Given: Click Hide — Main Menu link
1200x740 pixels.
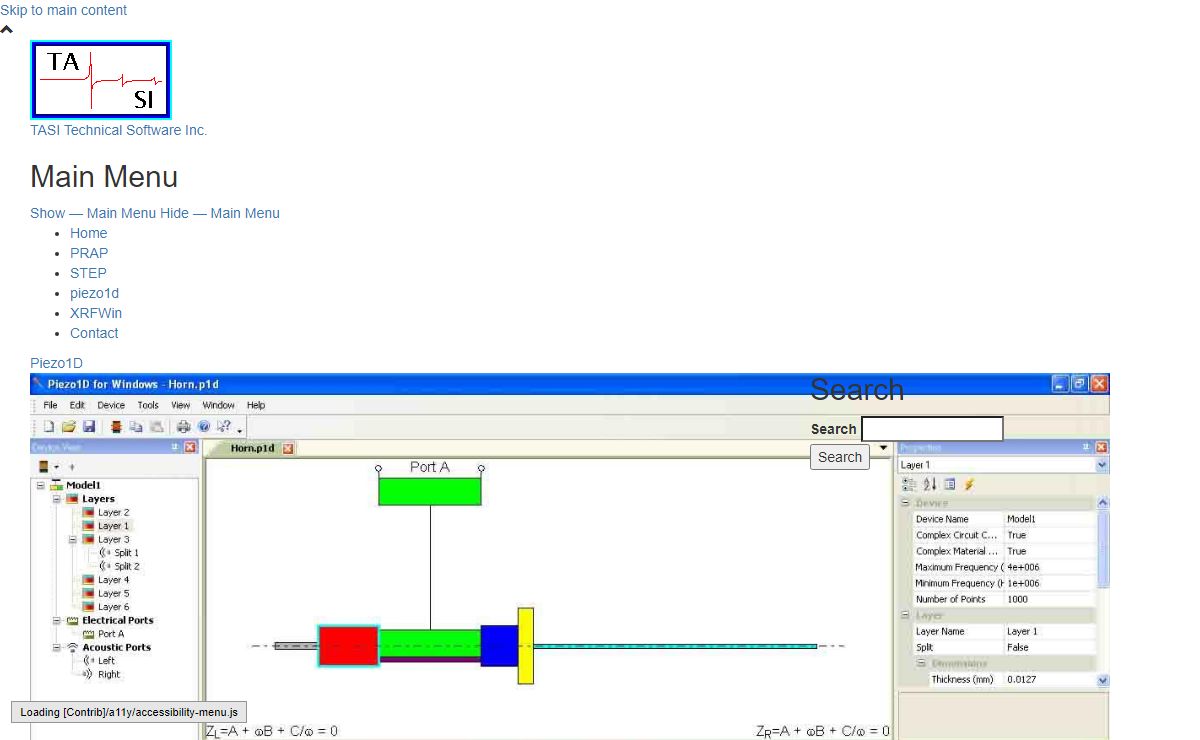Looking at the screenshot, I should tap(220, 213).
